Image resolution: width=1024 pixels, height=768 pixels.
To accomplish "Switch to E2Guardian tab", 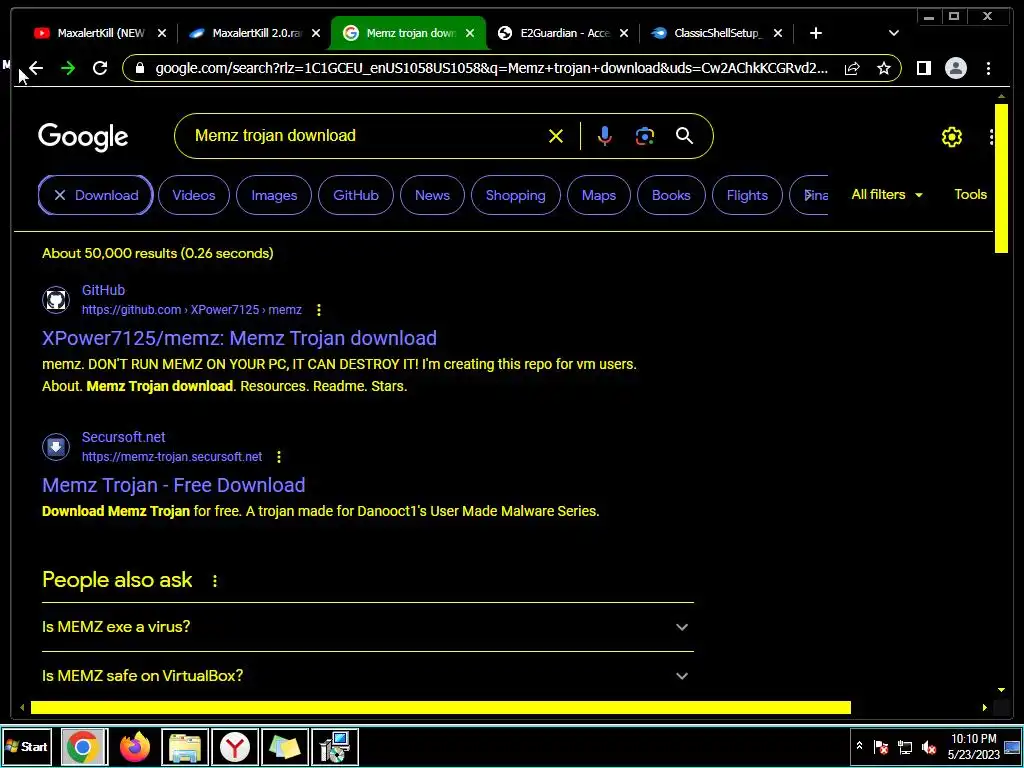I will [x=564, y=33].
